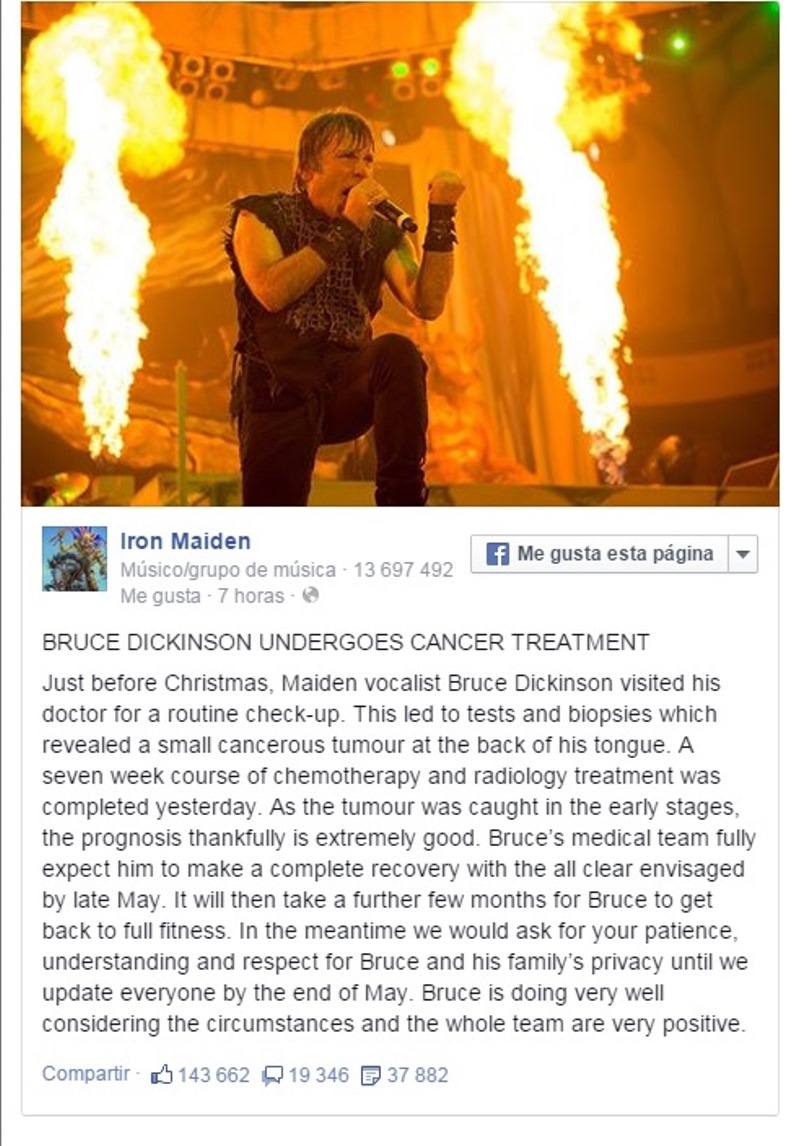Click the post body paragraph text

coord(399,854)
